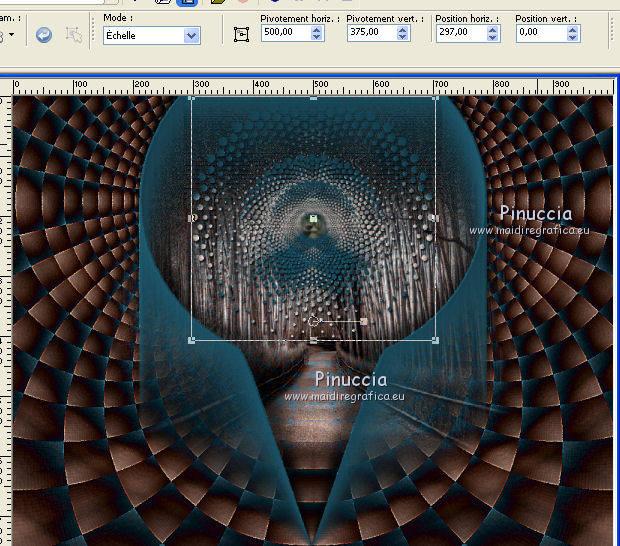Click the center pivot point icon
The height and width of the screenshot is (546, 620).
[x=241, y=34]
